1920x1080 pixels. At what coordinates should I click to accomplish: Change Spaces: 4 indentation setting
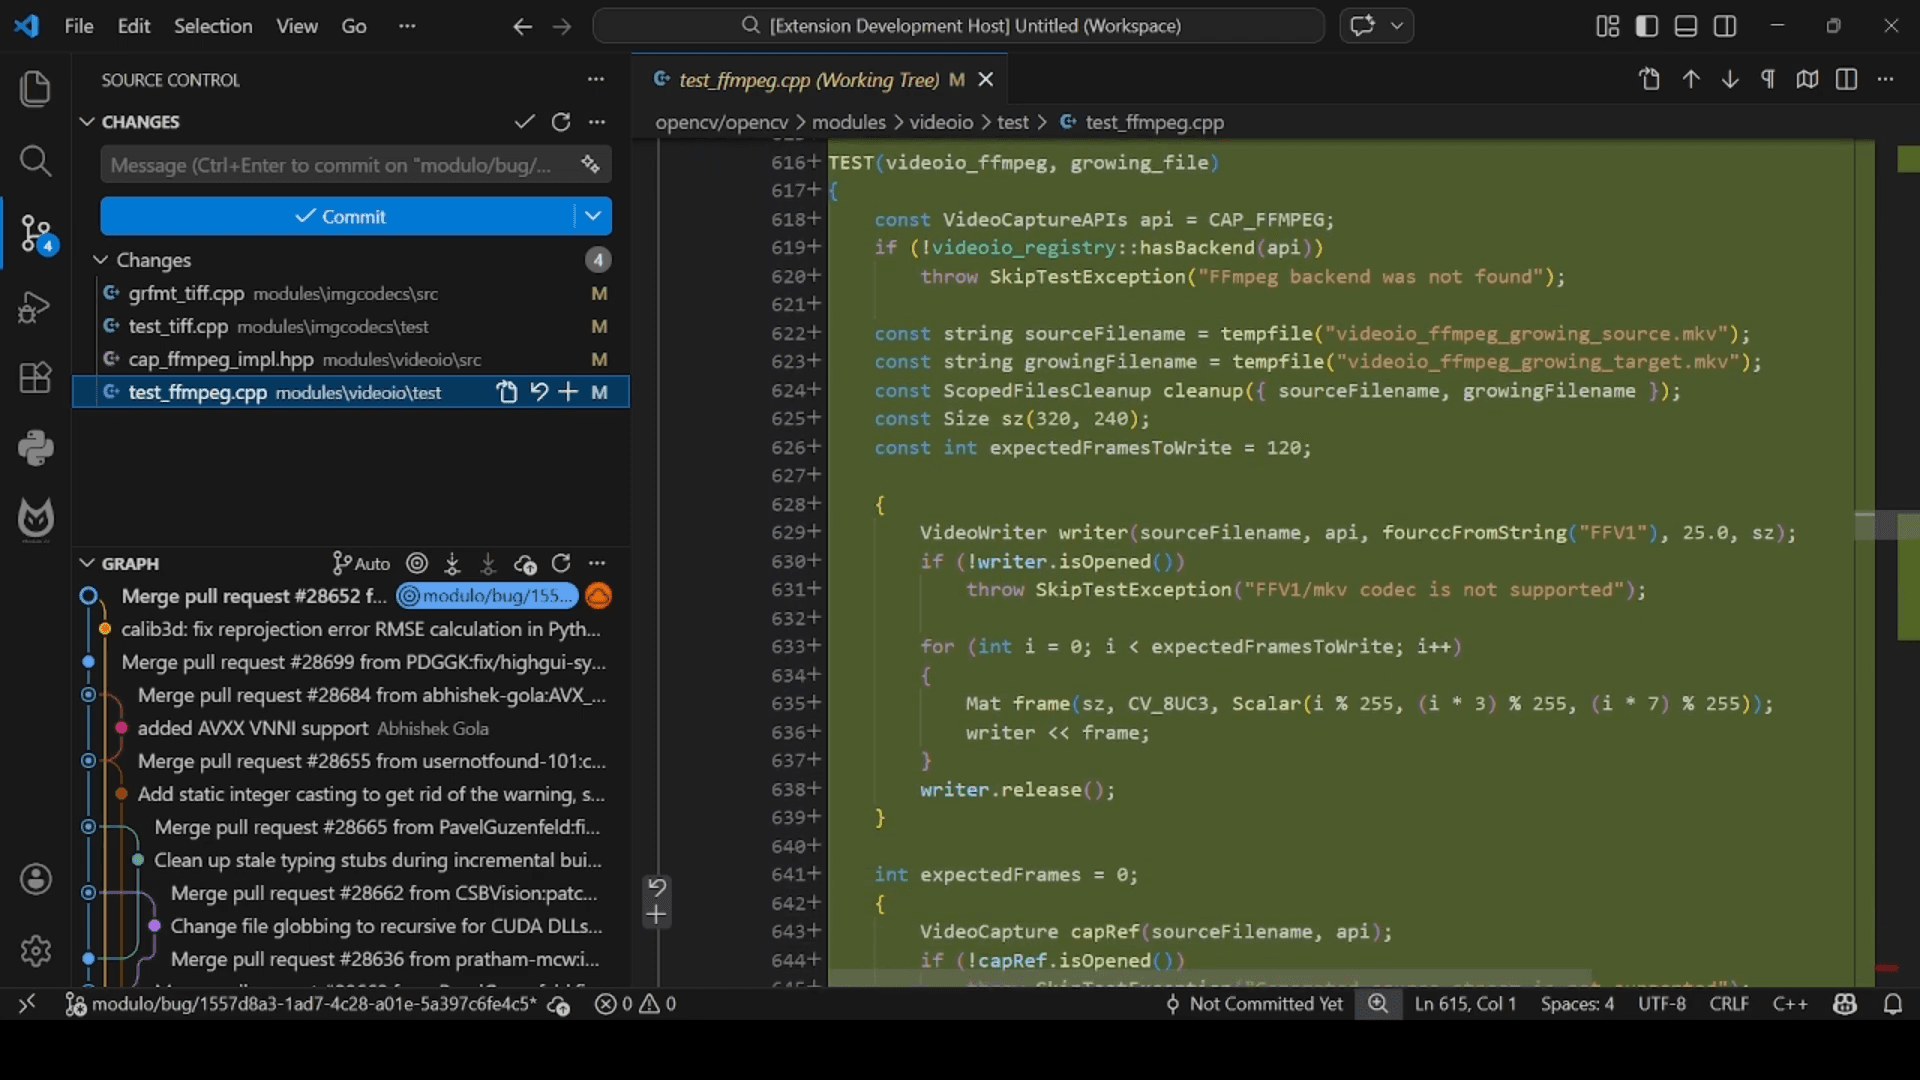[x=1577, y=1004]
